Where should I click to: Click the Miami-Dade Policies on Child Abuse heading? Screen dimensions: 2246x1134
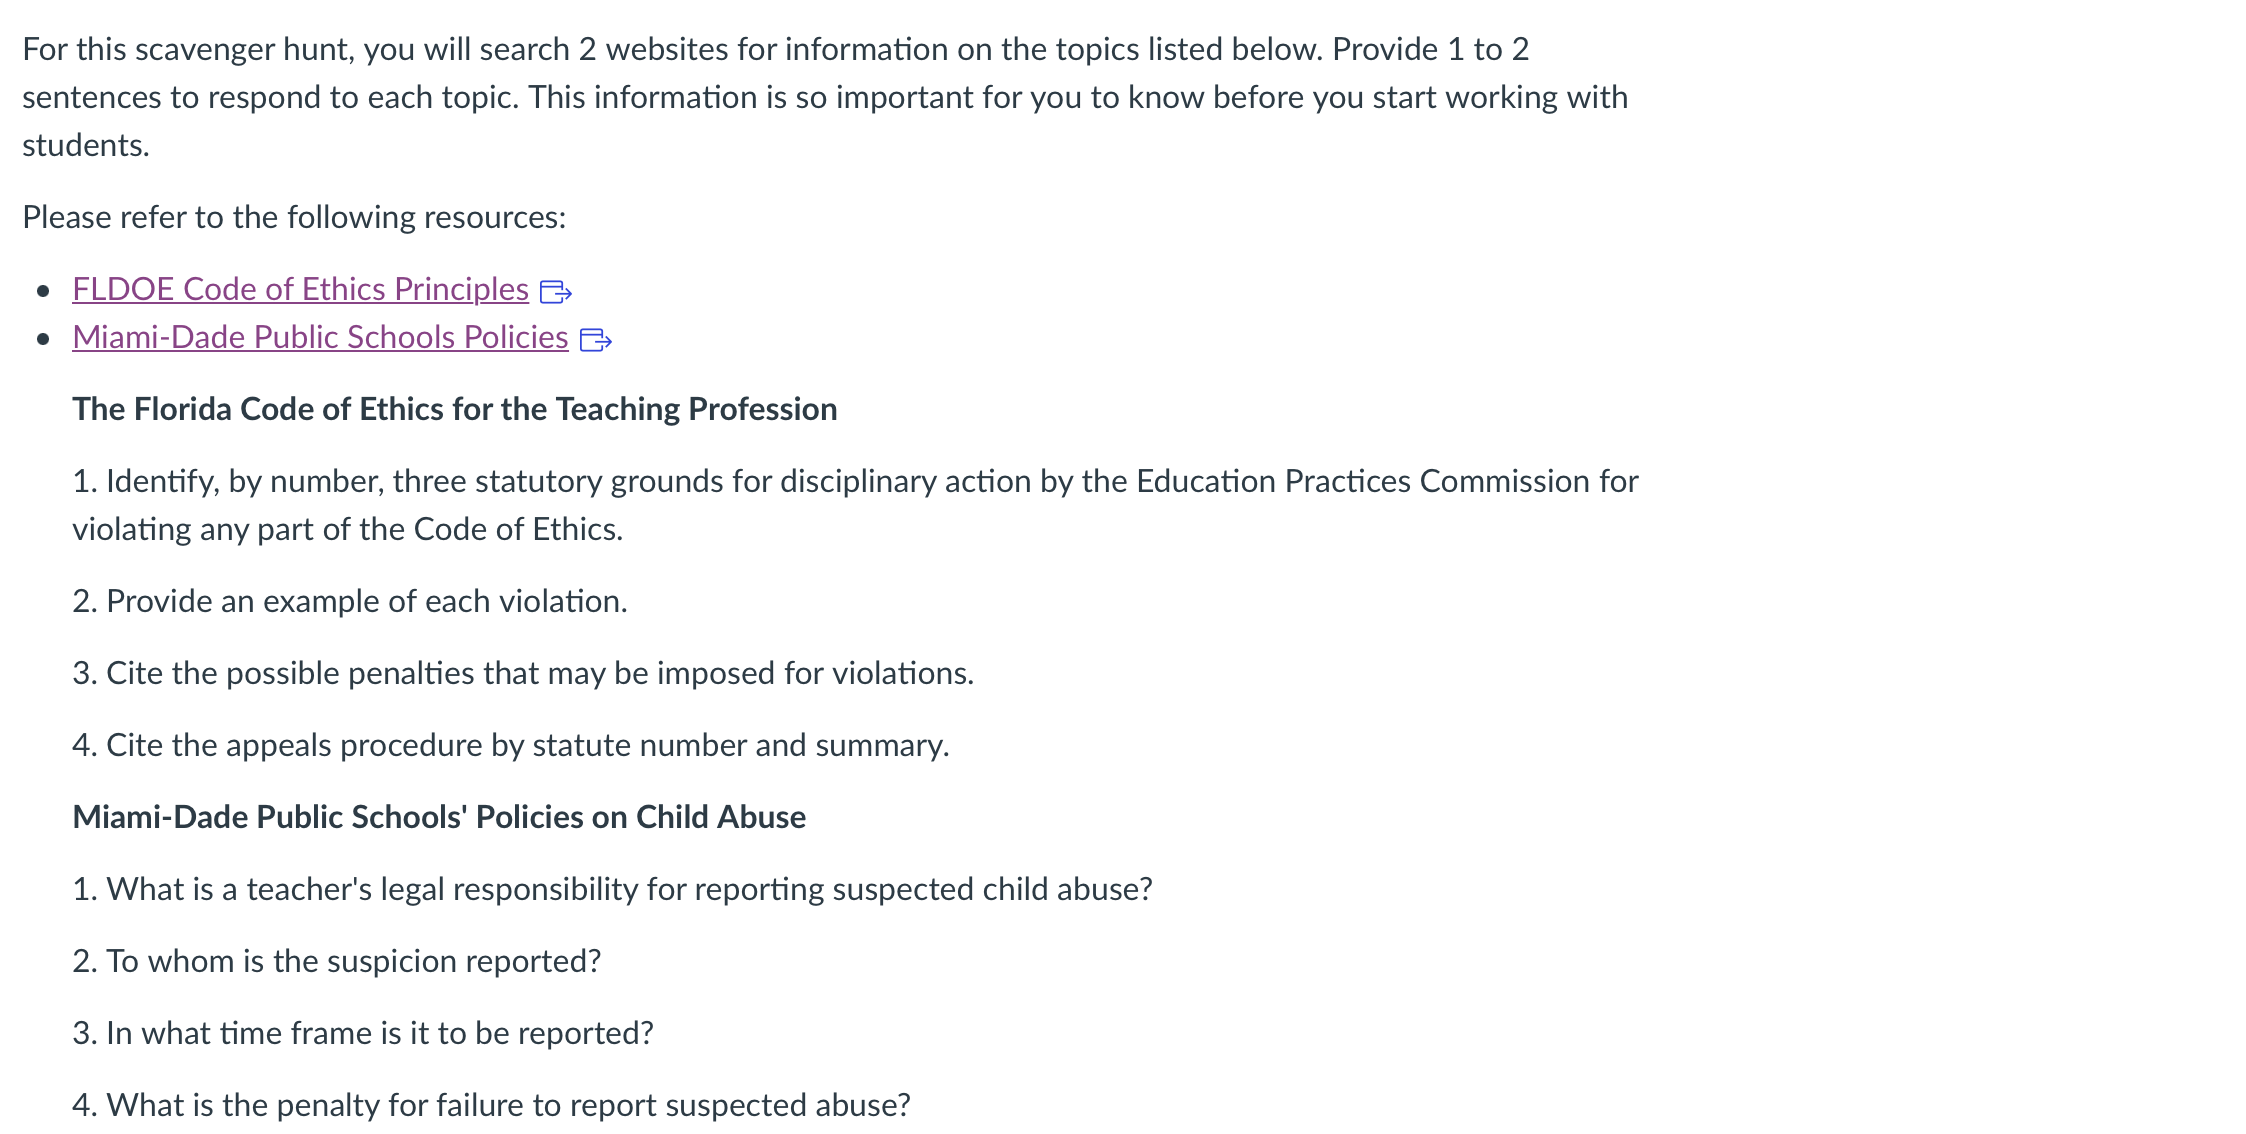[439, 817]
